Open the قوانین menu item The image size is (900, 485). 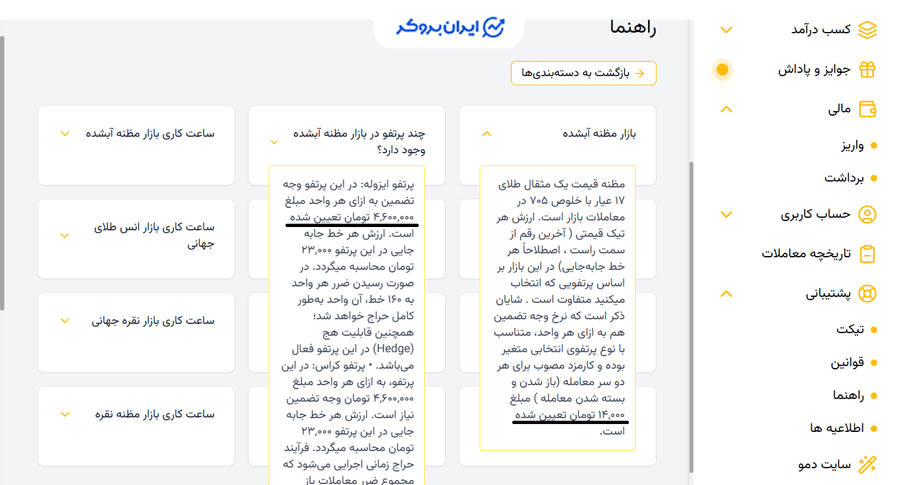tap(847, 363)
